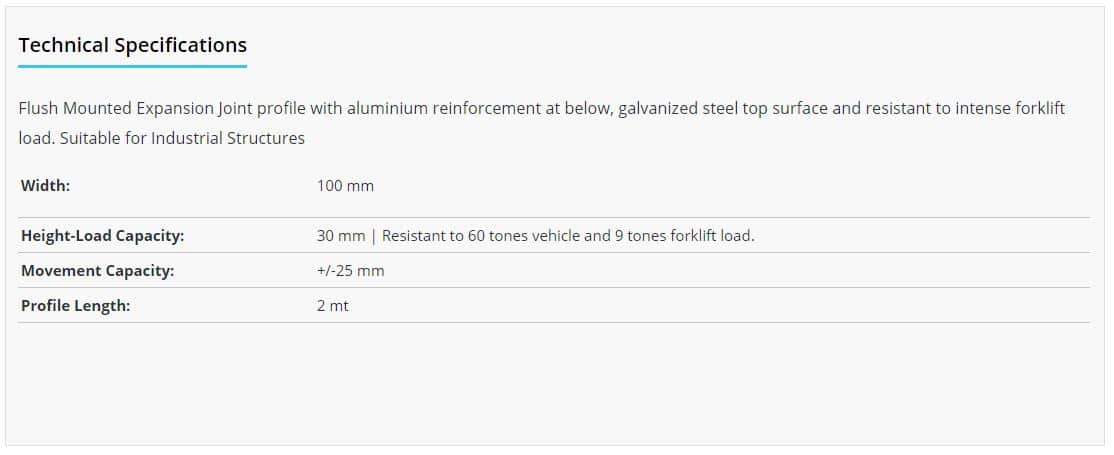The height and width of the screenshot is (455, 1114).
Task: Click aluminium reinforcement phrase in description
Action: pos(436,109)
